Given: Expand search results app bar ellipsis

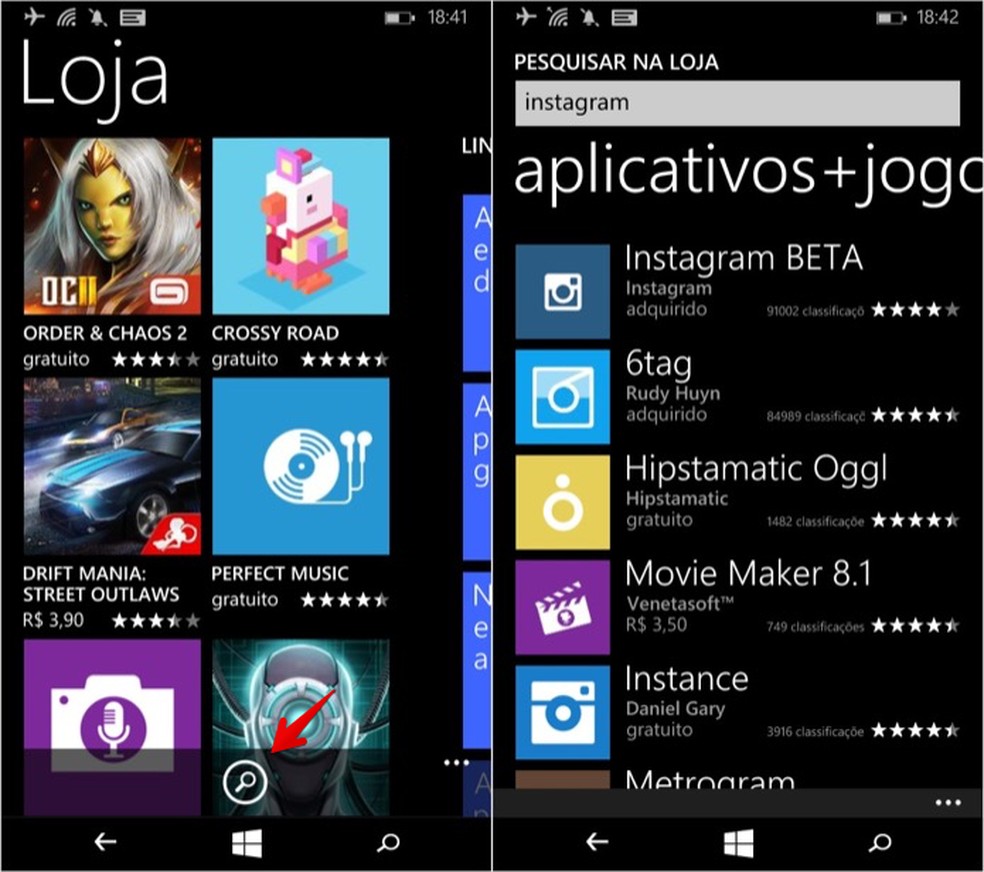Looking at the screenshot, I should coord(948,802).
